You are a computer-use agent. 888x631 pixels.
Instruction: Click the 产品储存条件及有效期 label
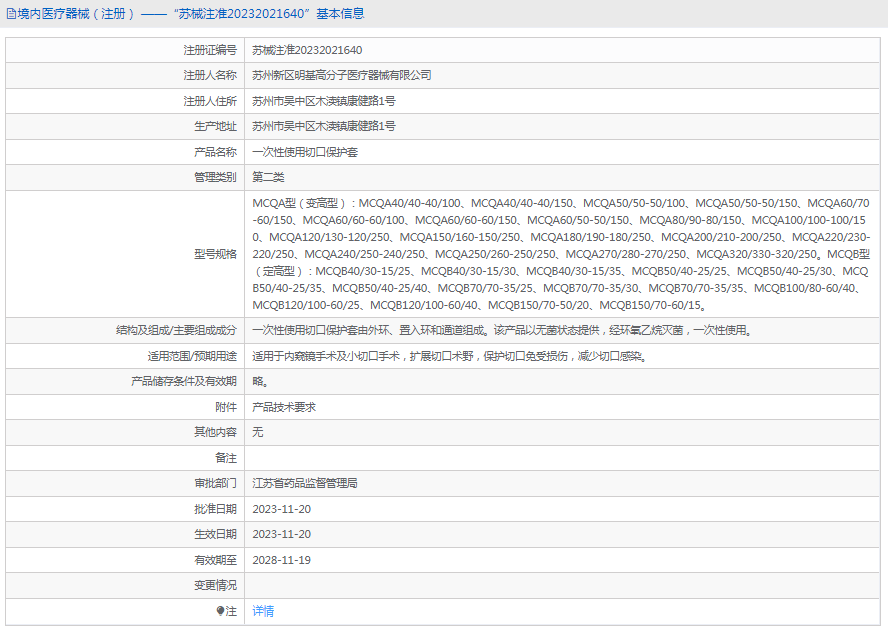(x=184, y=381)
